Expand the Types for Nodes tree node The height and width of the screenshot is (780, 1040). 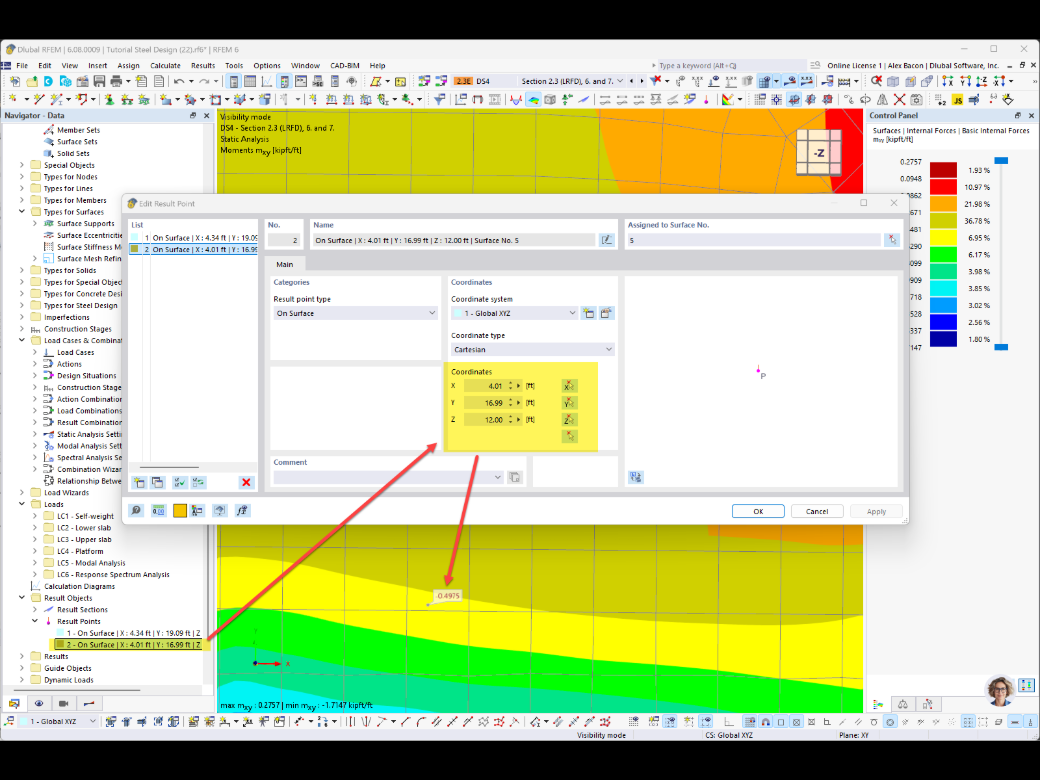[22, 176]
